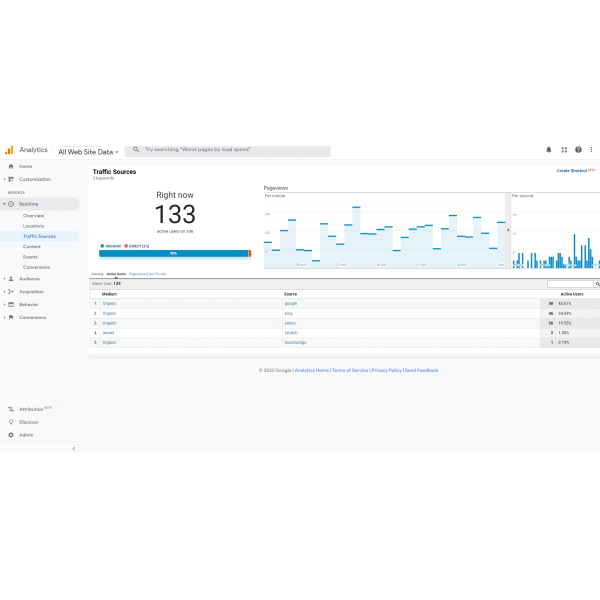Expand the Acquisition section arrow

(x=4, y=292)
